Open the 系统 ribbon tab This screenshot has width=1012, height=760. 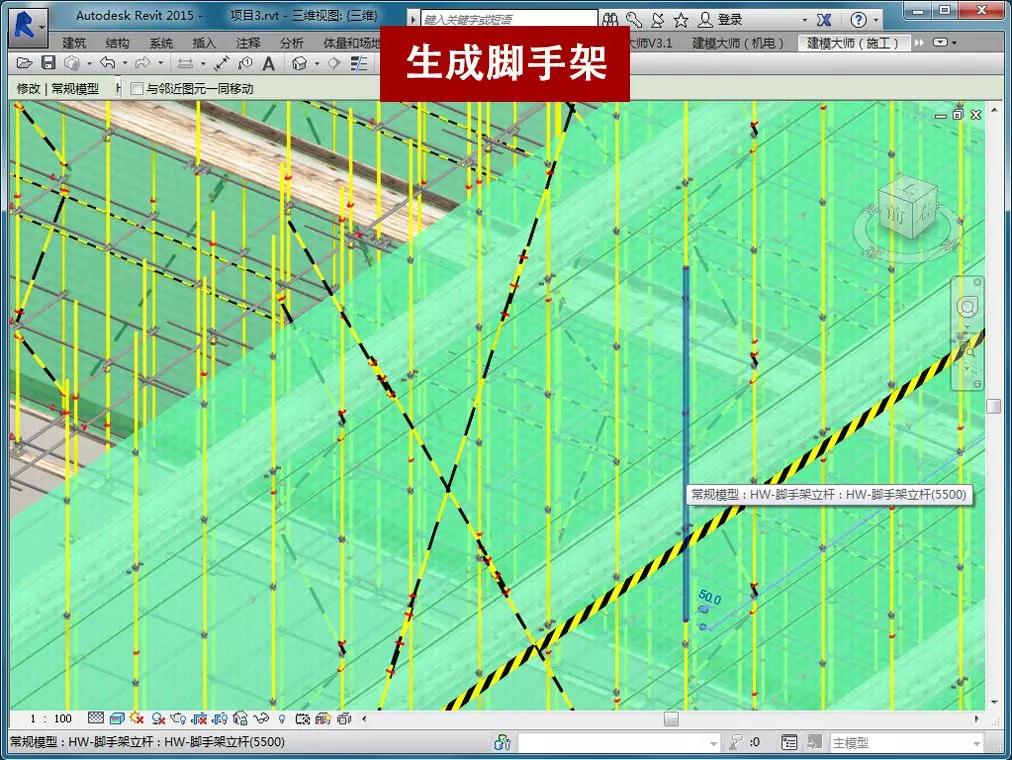(x=161, y=43)
